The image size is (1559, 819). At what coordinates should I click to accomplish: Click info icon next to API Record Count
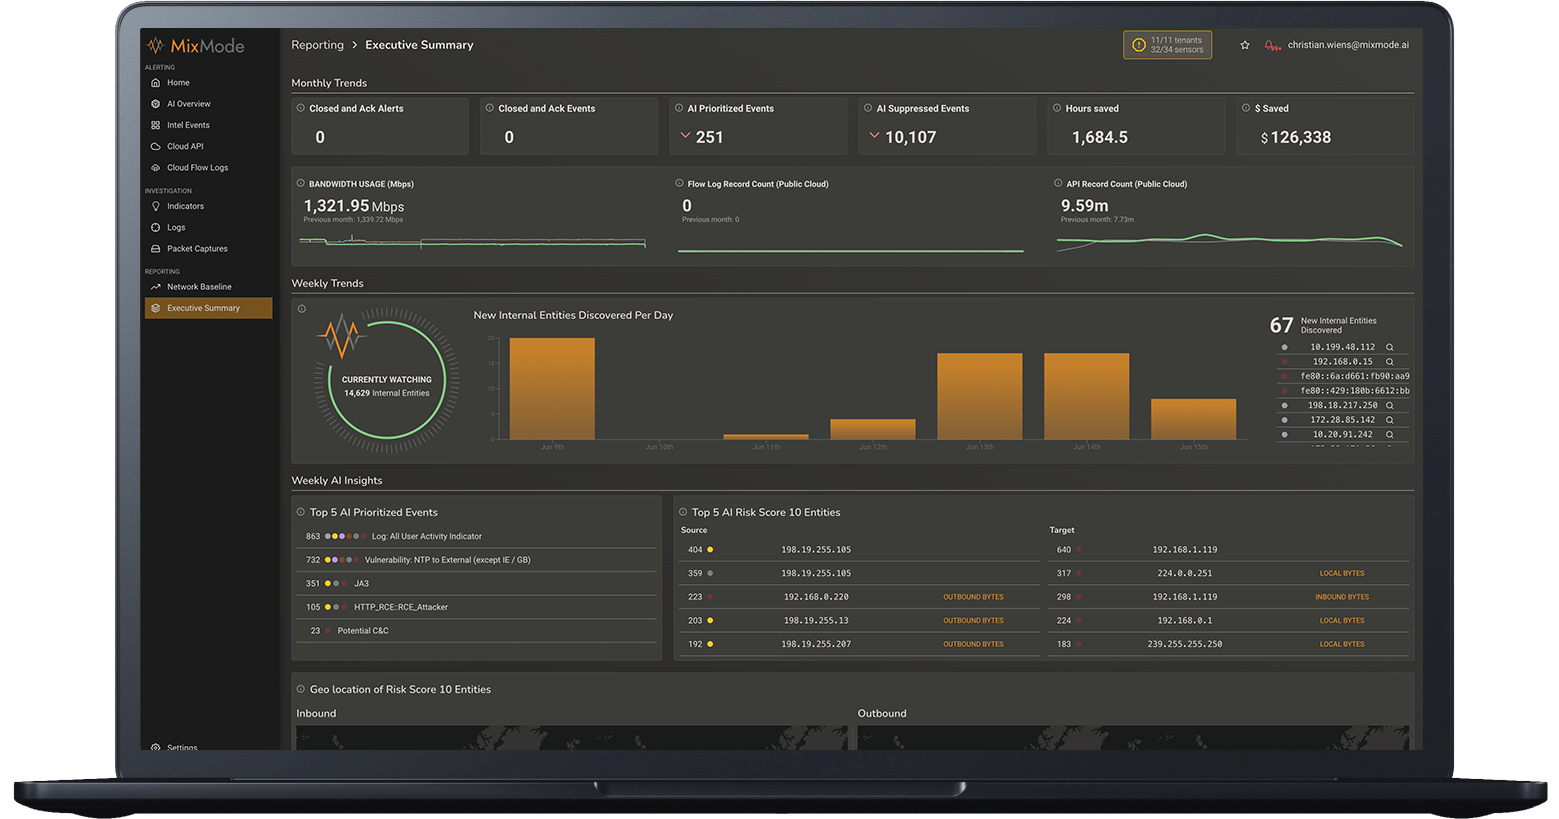[x=1058, y=183]
